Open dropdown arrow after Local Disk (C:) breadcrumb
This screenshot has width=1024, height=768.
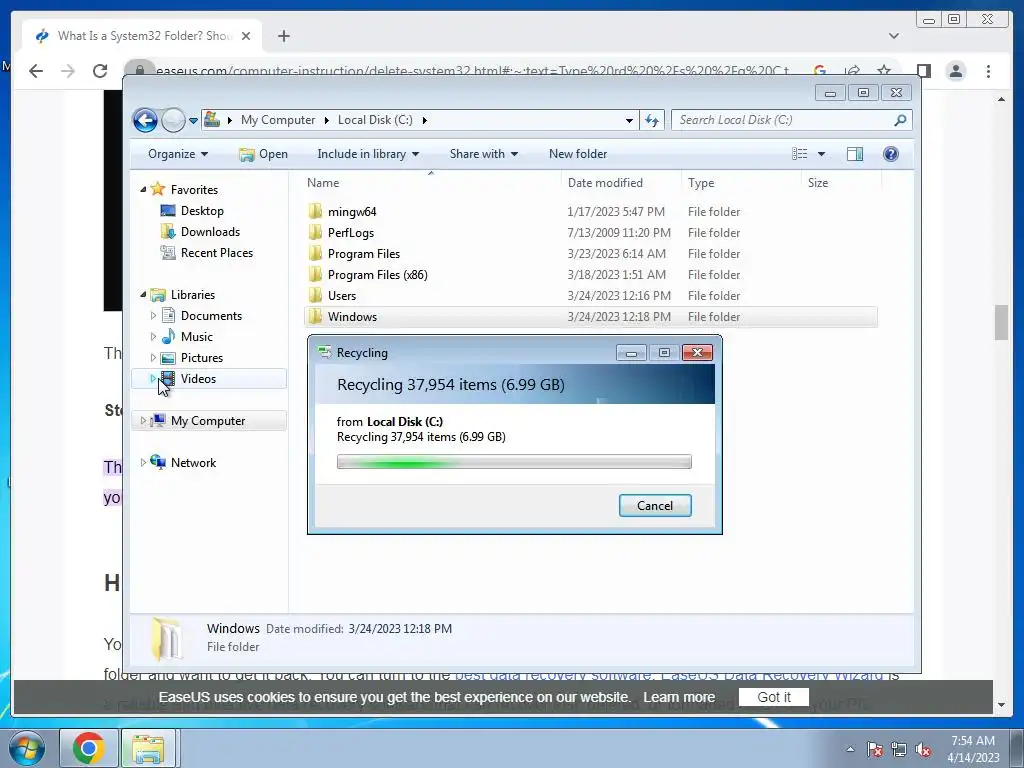424,120
